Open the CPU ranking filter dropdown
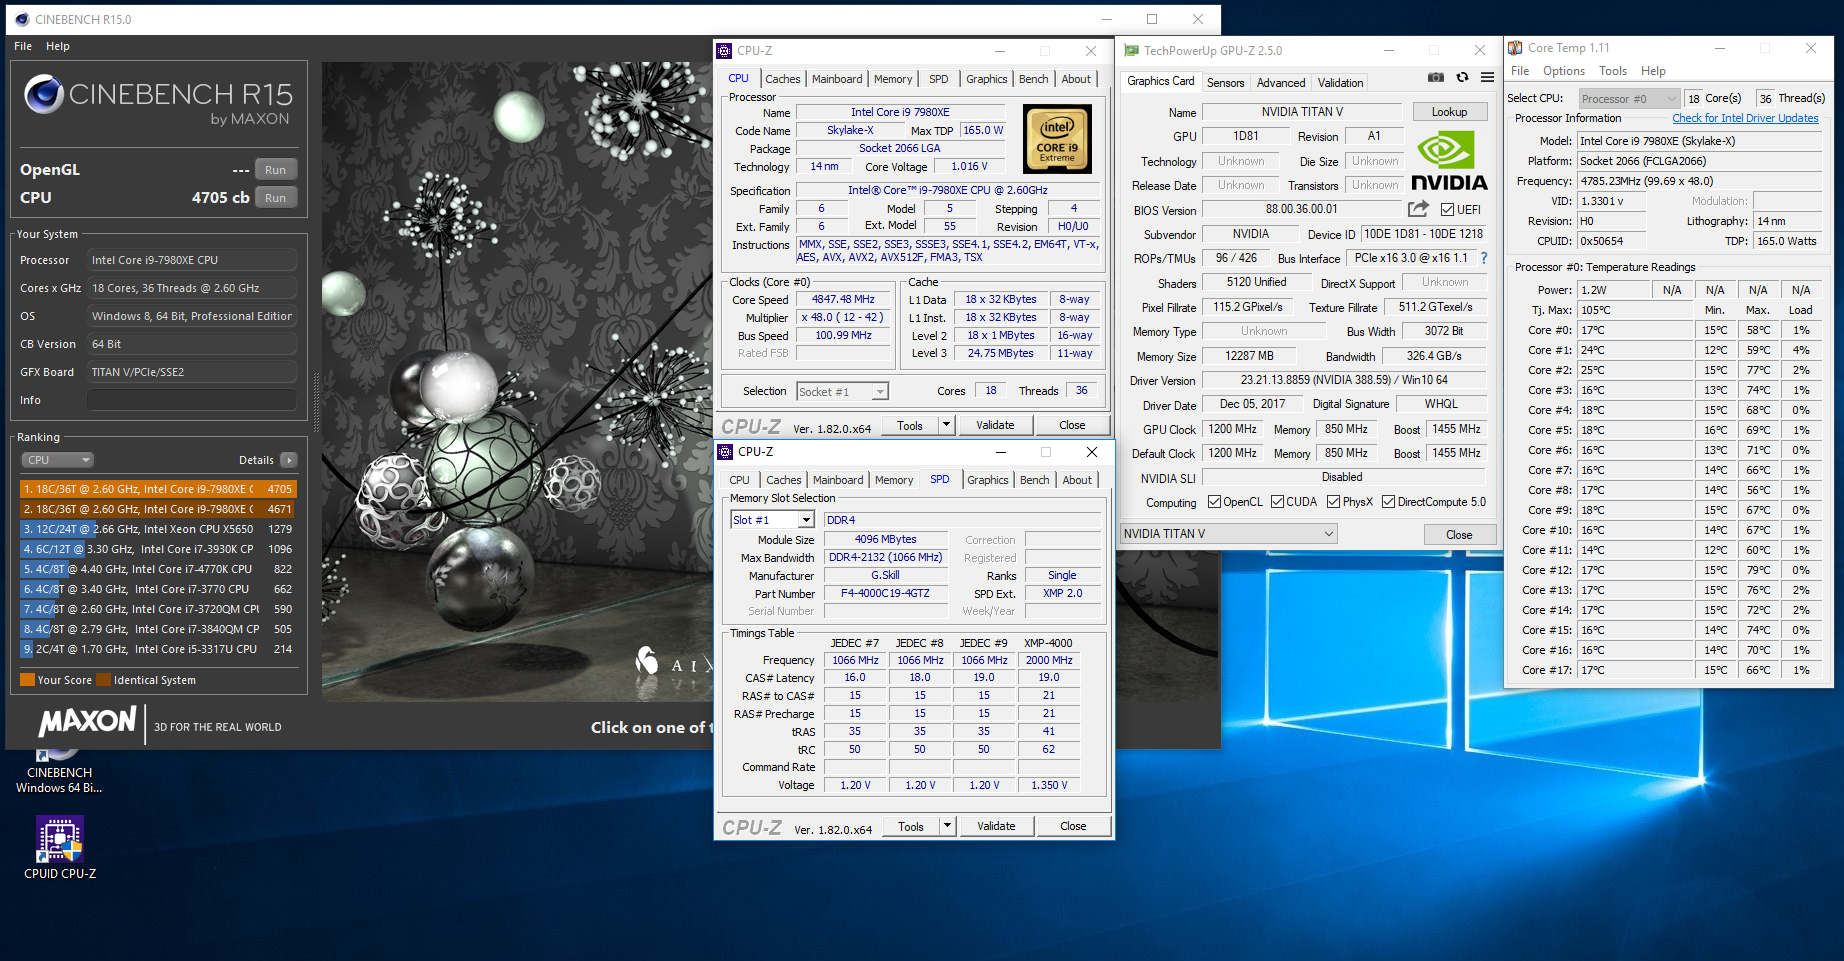This screenshot has height=961, width=1844. tap(58, 460)
